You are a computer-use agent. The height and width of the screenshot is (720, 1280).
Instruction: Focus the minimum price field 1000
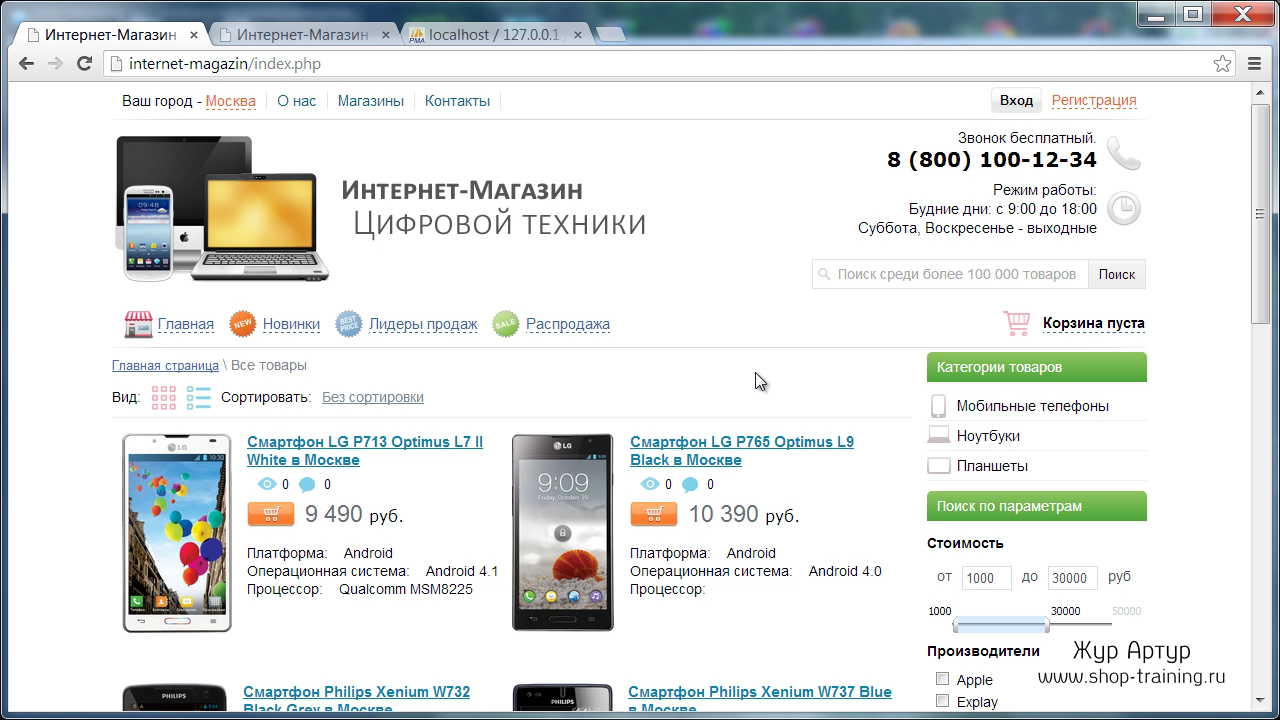(x=987, y=578)
